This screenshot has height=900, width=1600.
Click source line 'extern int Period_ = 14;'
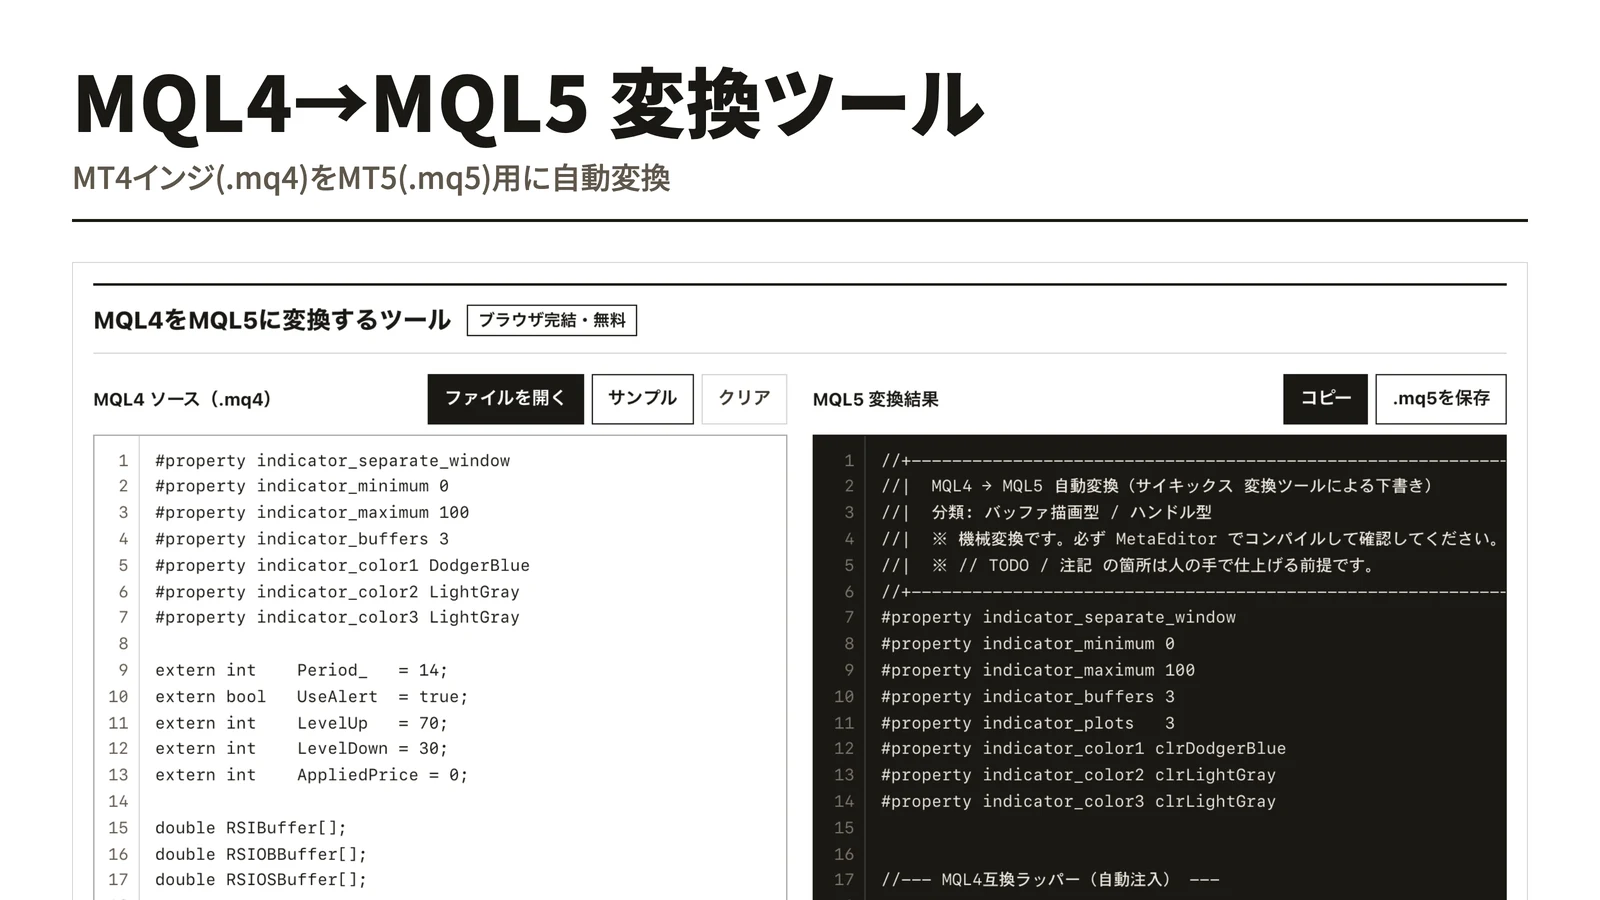point(302,670)
